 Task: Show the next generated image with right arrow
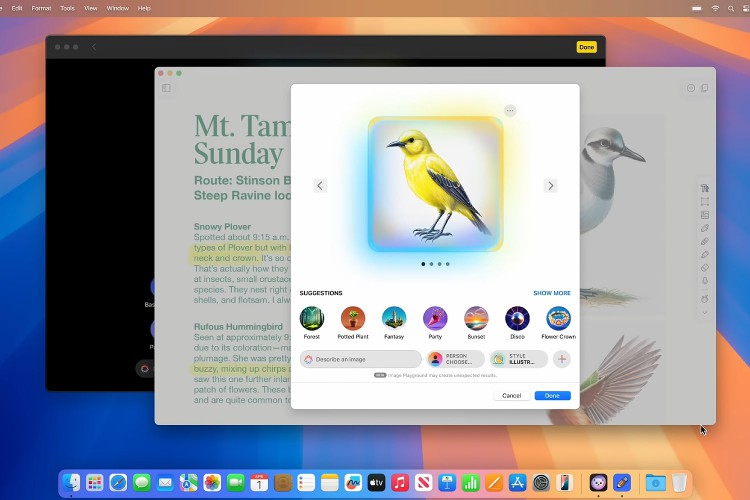pos(550,186)
